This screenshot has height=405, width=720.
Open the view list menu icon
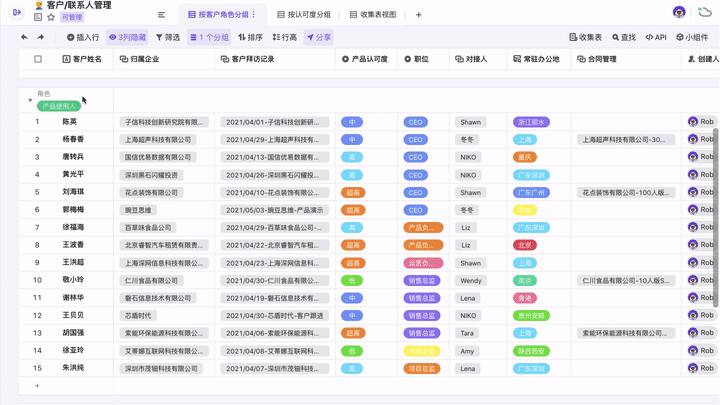(162, 15)
